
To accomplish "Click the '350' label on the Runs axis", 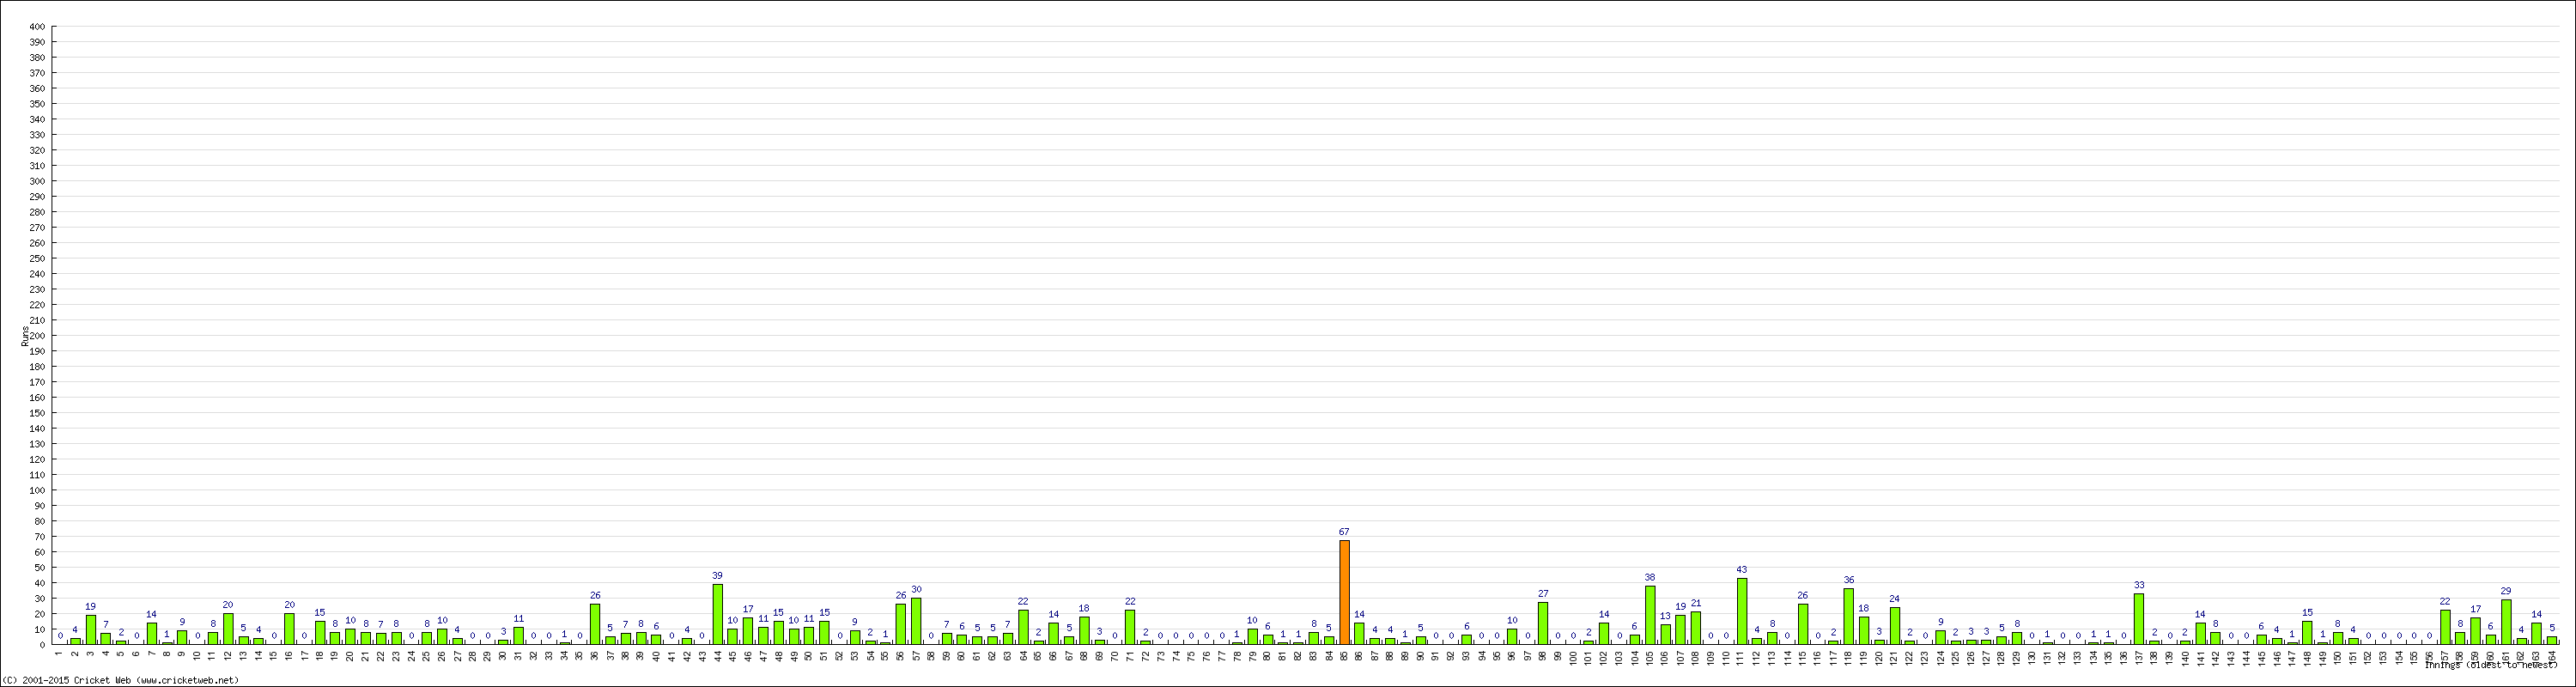I will coord(37,104).
